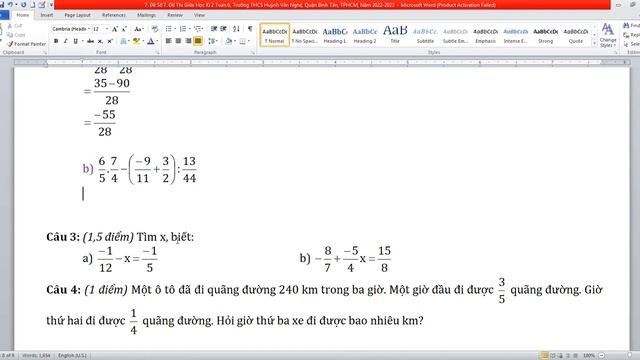Image resolution: width=640 pixels, height=360 pixels.
Task: Click the Borders icon
Action: [242, 41]
